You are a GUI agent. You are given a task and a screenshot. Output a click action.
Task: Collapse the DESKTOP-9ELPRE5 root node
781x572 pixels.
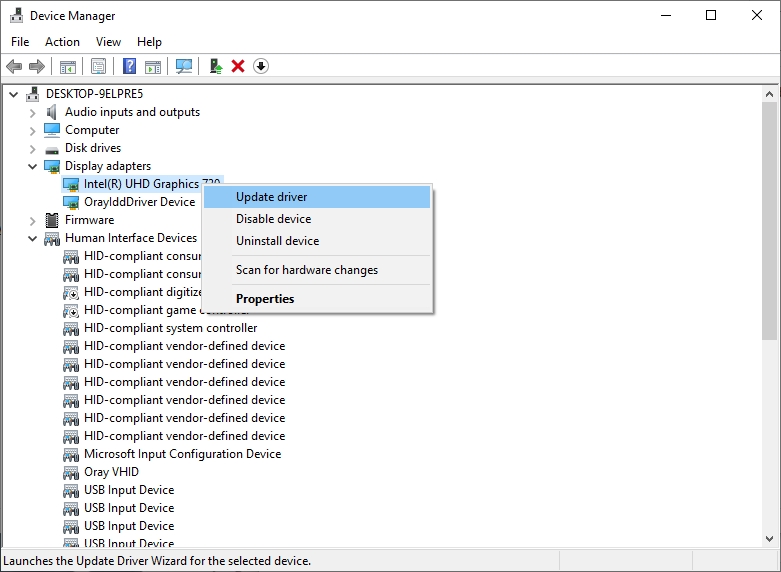[14, 94]
